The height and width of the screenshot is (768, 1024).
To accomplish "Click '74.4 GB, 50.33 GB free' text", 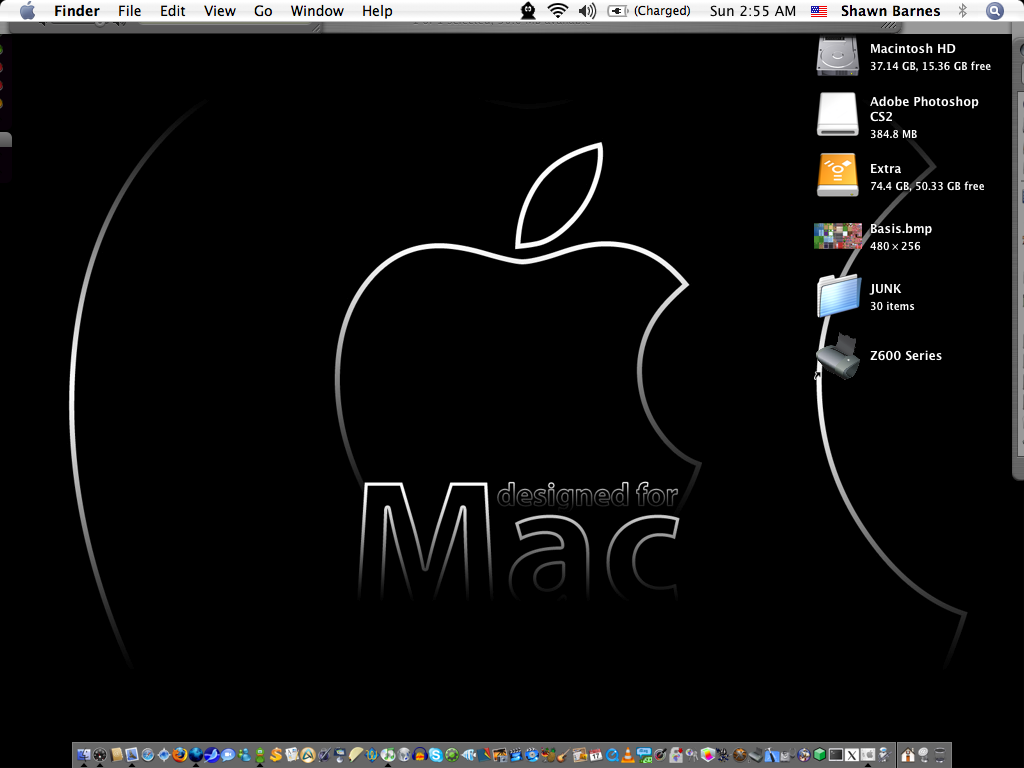I will [x=927, y=186].
